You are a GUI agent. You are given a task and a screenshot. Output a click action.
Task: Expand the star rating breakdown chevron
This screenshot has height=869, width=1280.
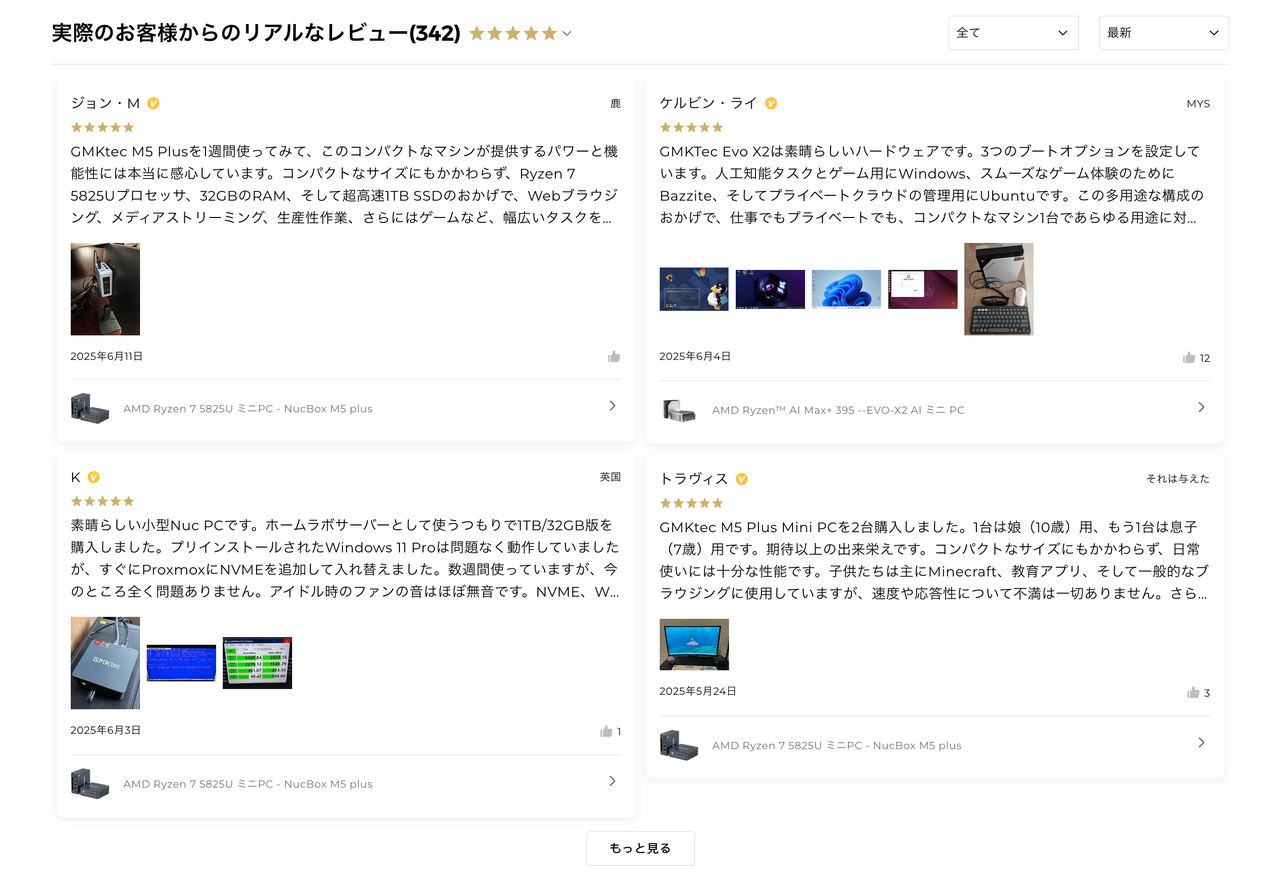tap(567, 33)
